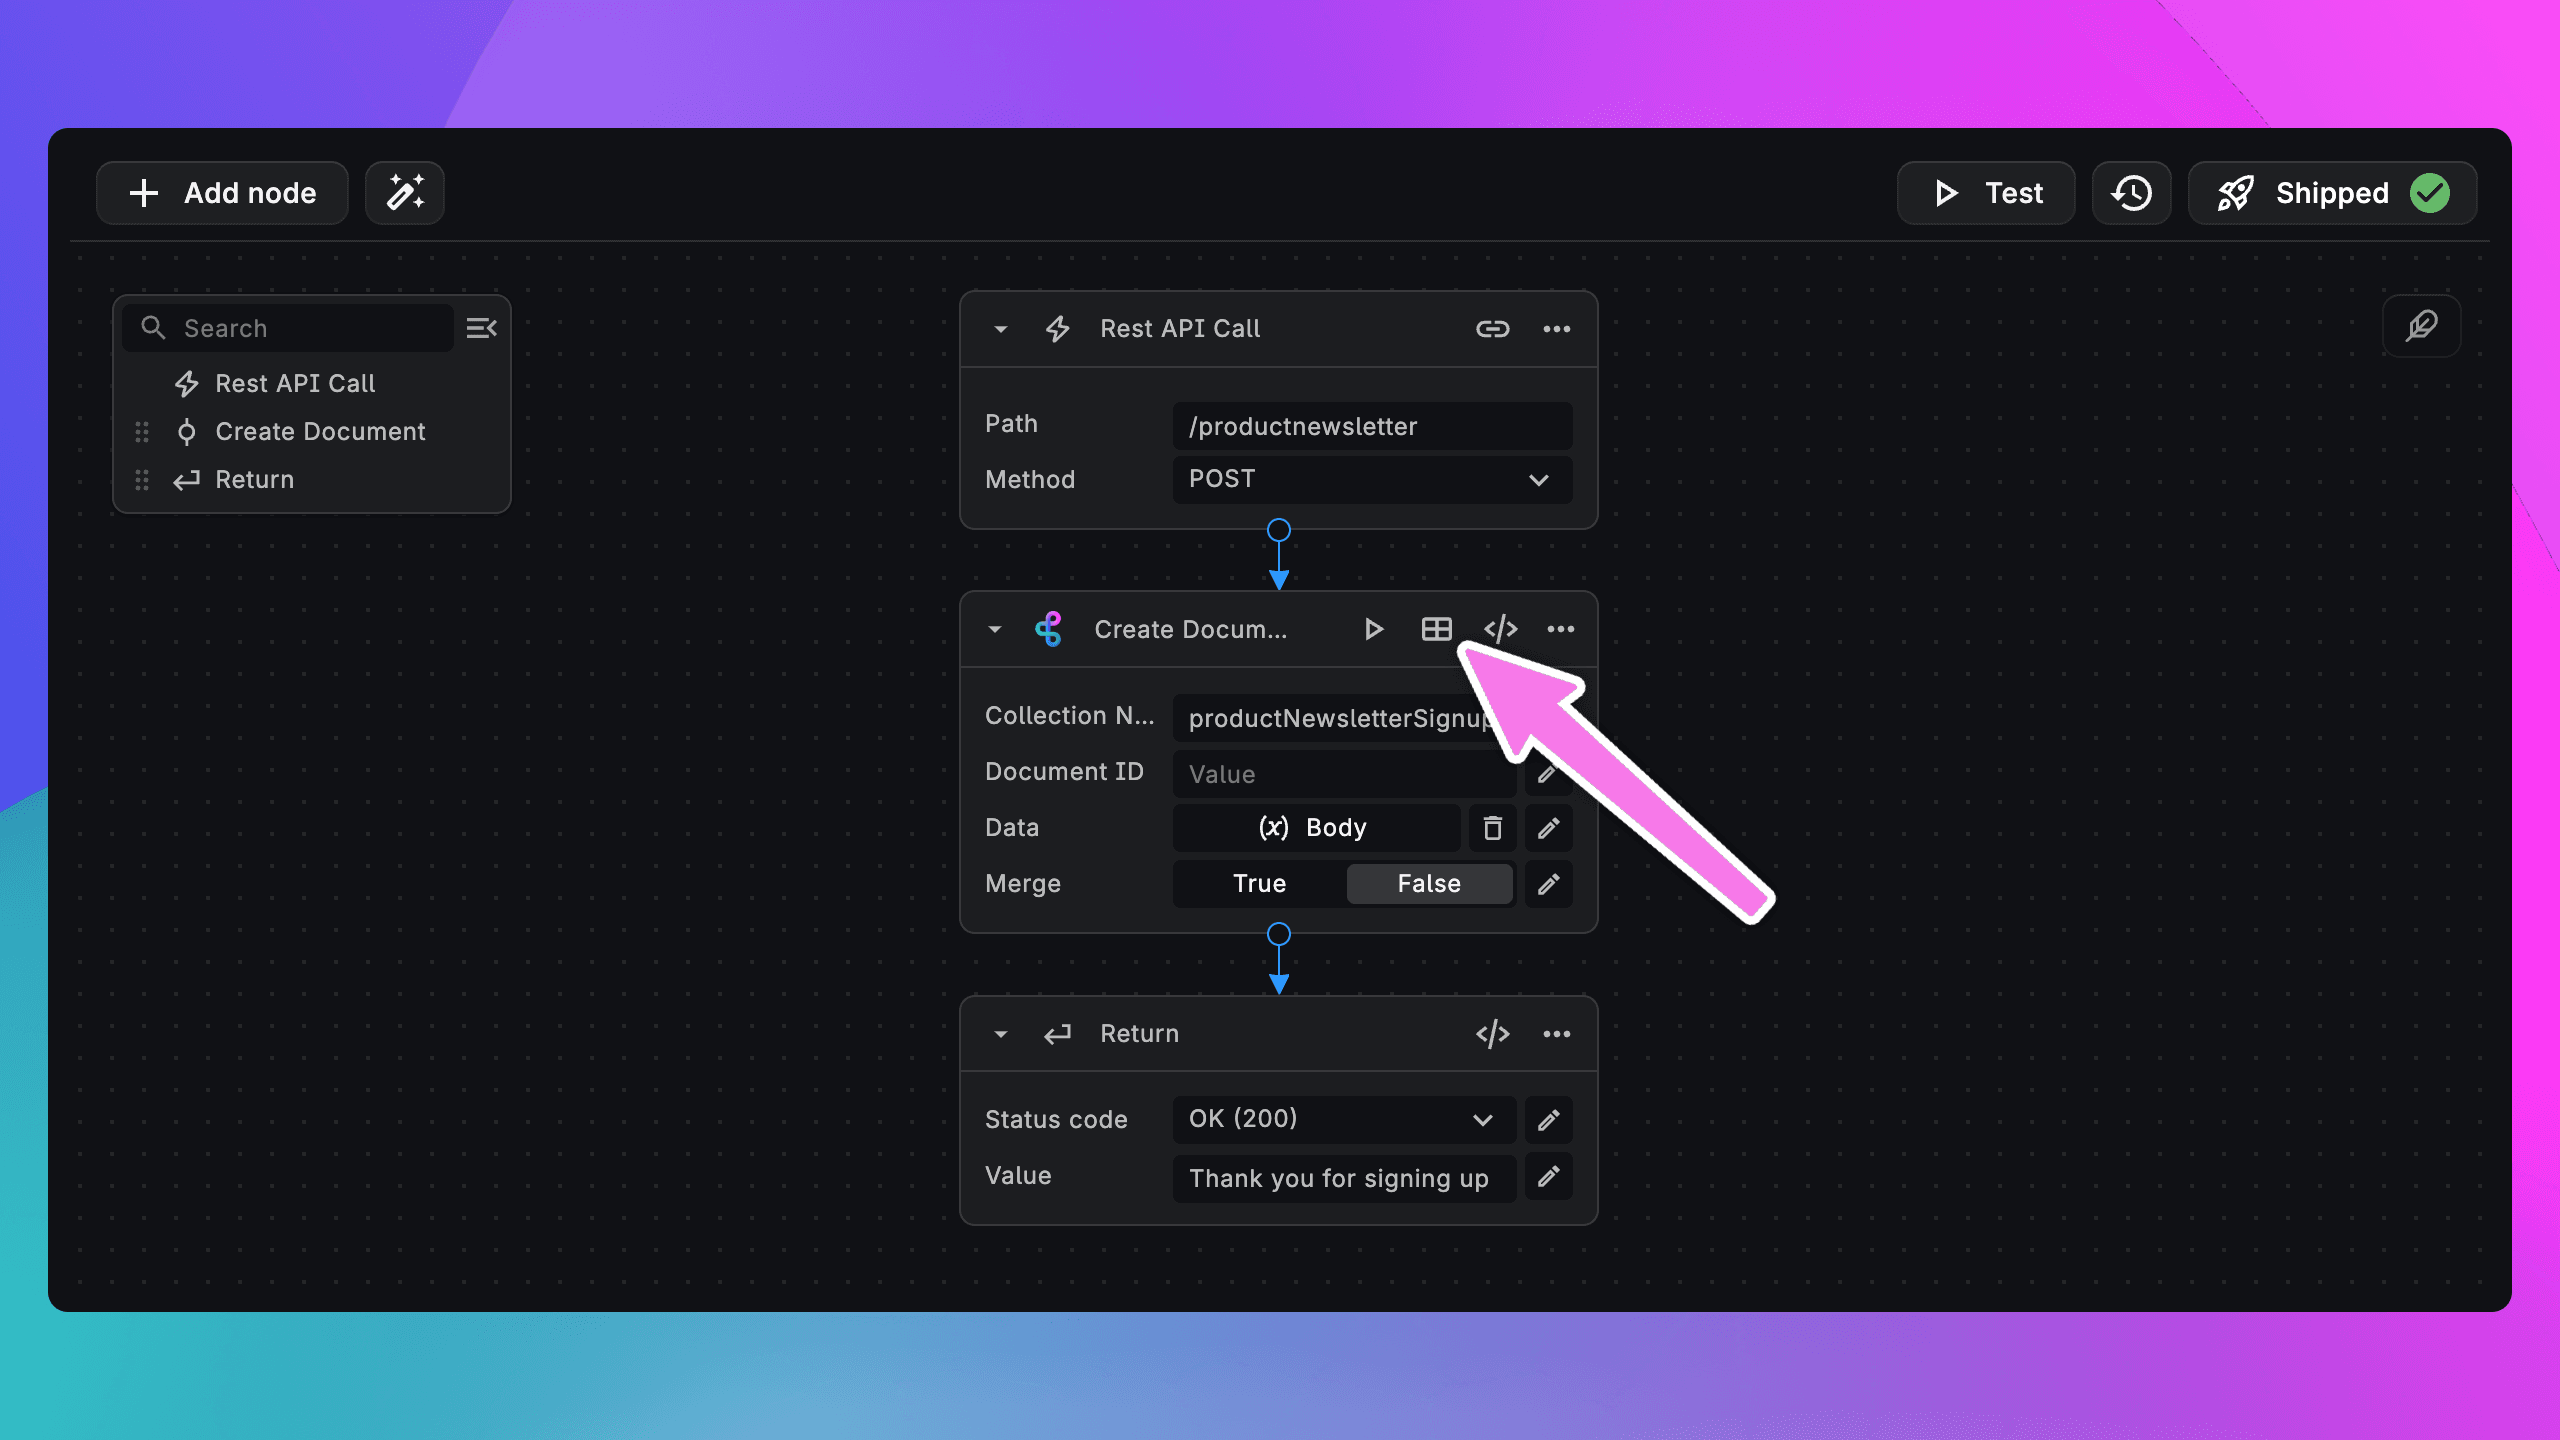The image size is (2560, 1440).
Task: Collapse the node list sidebar panel
Action: (481, 328)
